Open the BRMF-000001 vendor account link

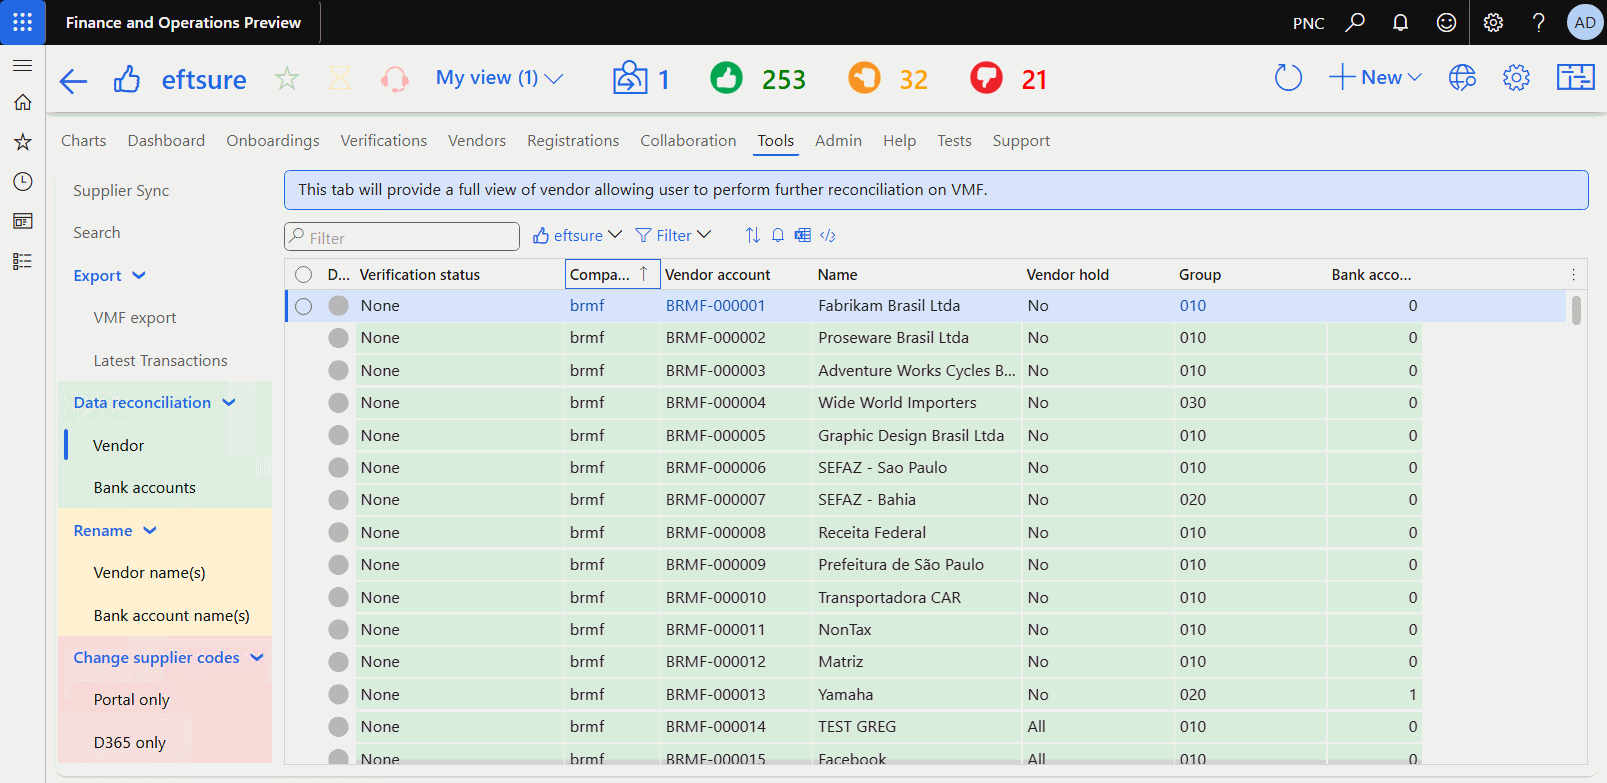[716, 306]
